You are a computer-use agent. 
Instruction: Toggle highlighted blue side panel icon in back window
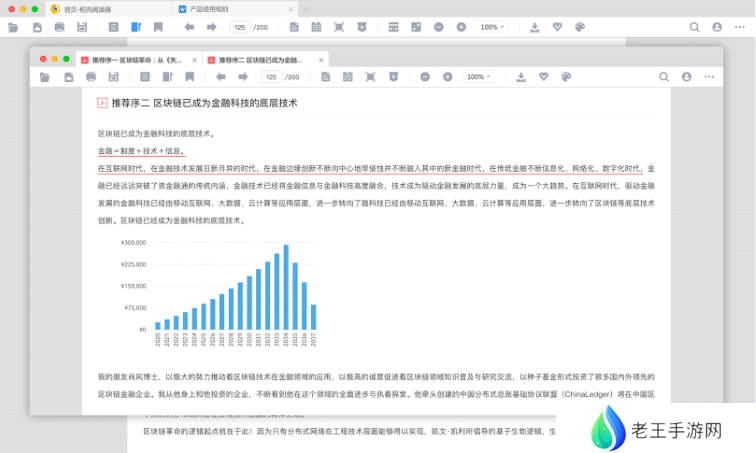point(136,27)
